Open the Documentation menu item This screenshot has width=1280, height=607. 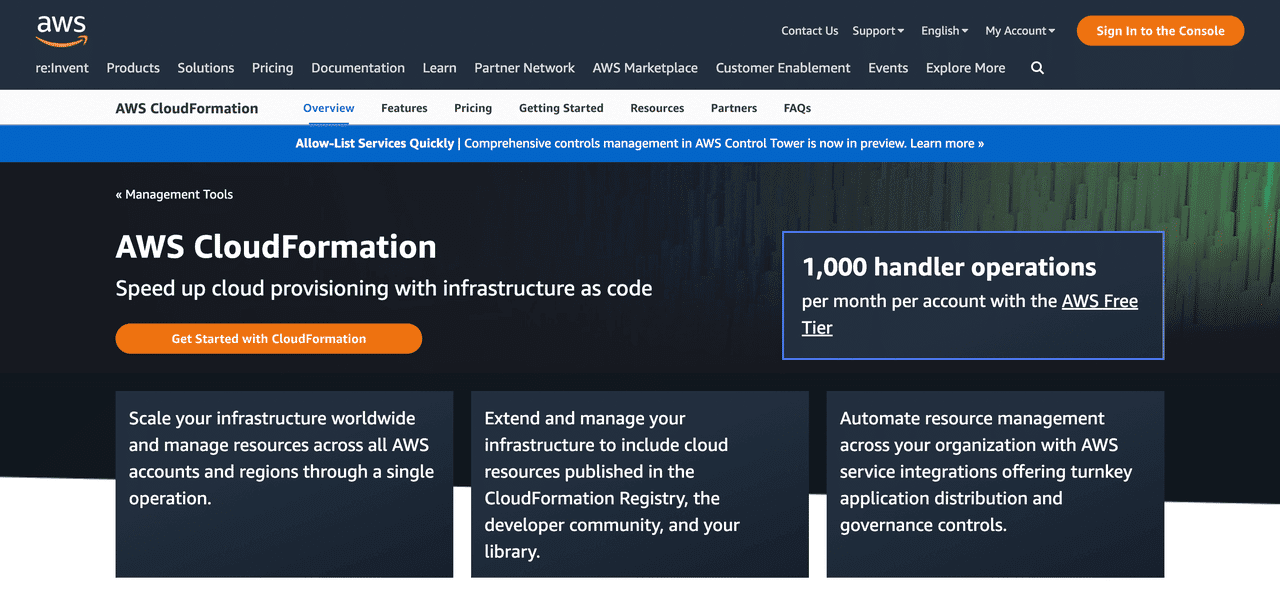click(358, 68)
